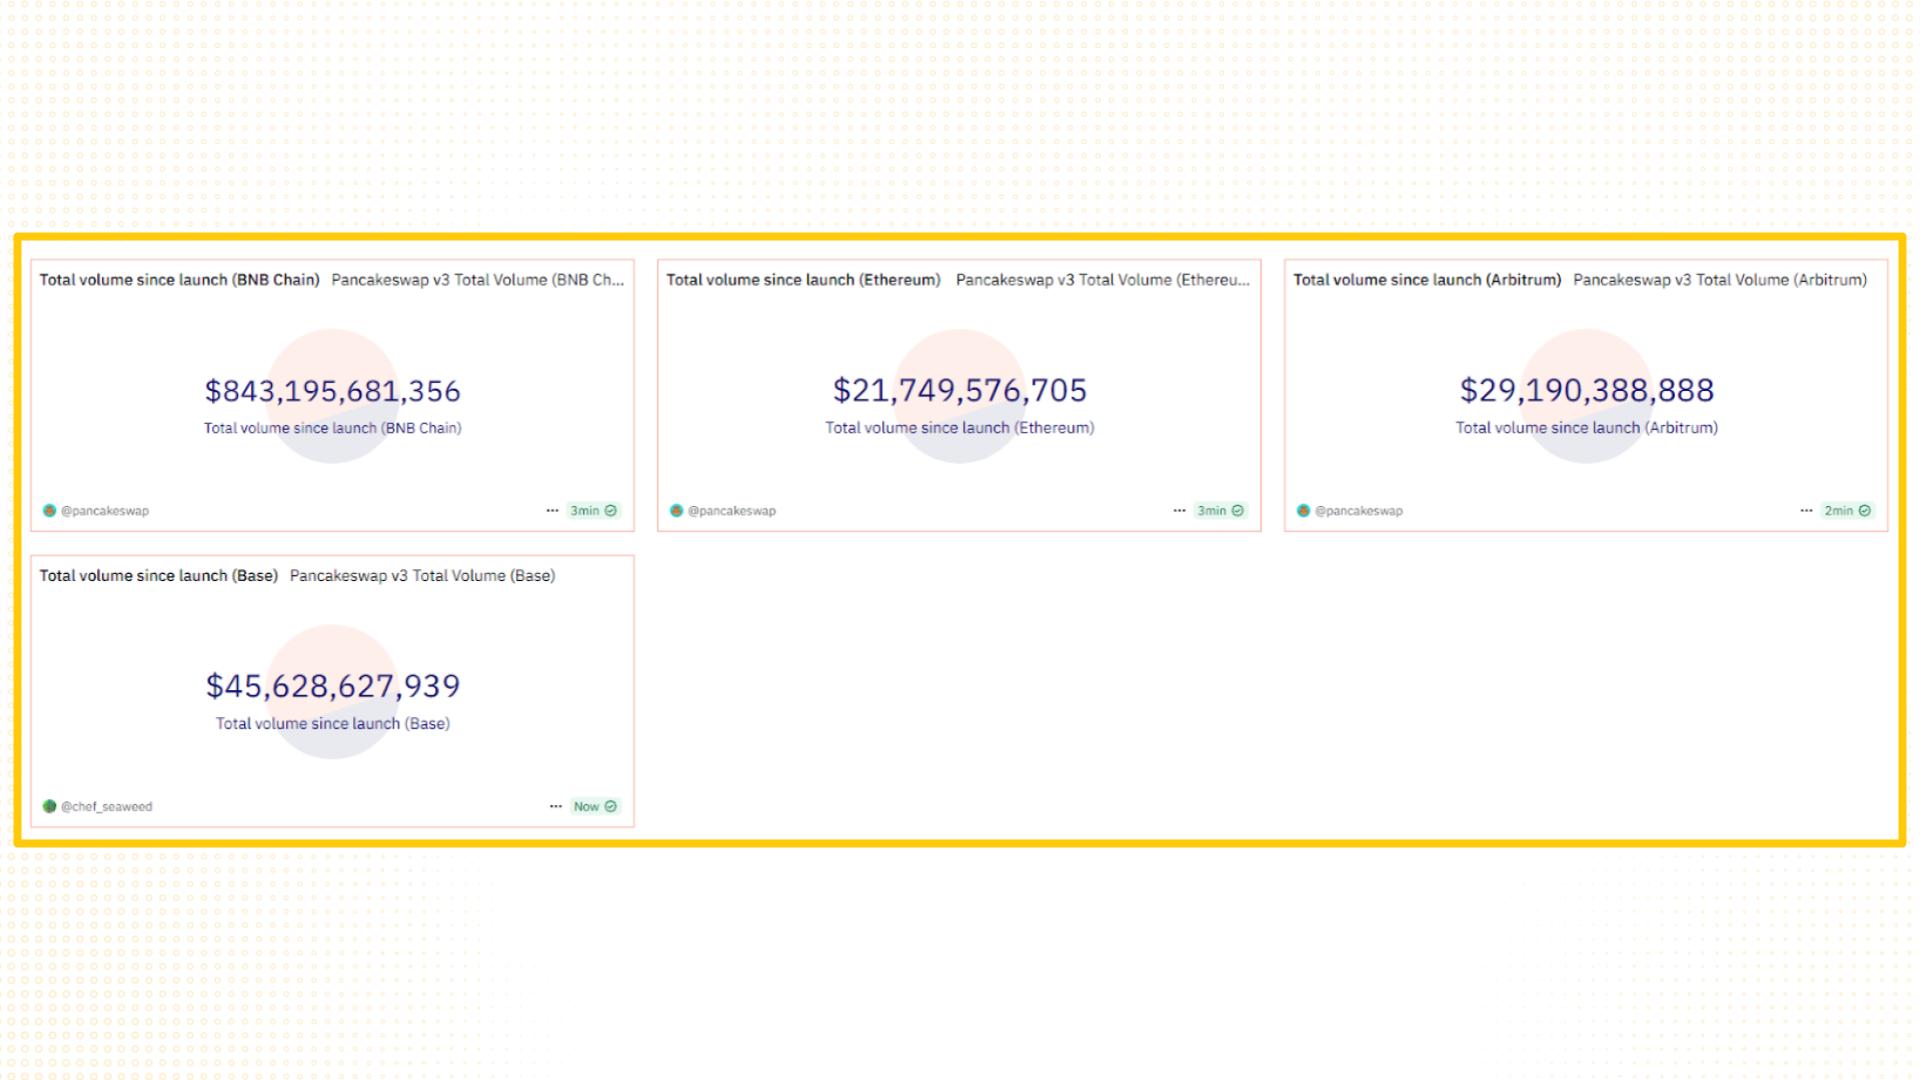1920x1080 pixels.
Task: Open the ellipsis menu on Arbitrum card
Action: pos(1806,511)
